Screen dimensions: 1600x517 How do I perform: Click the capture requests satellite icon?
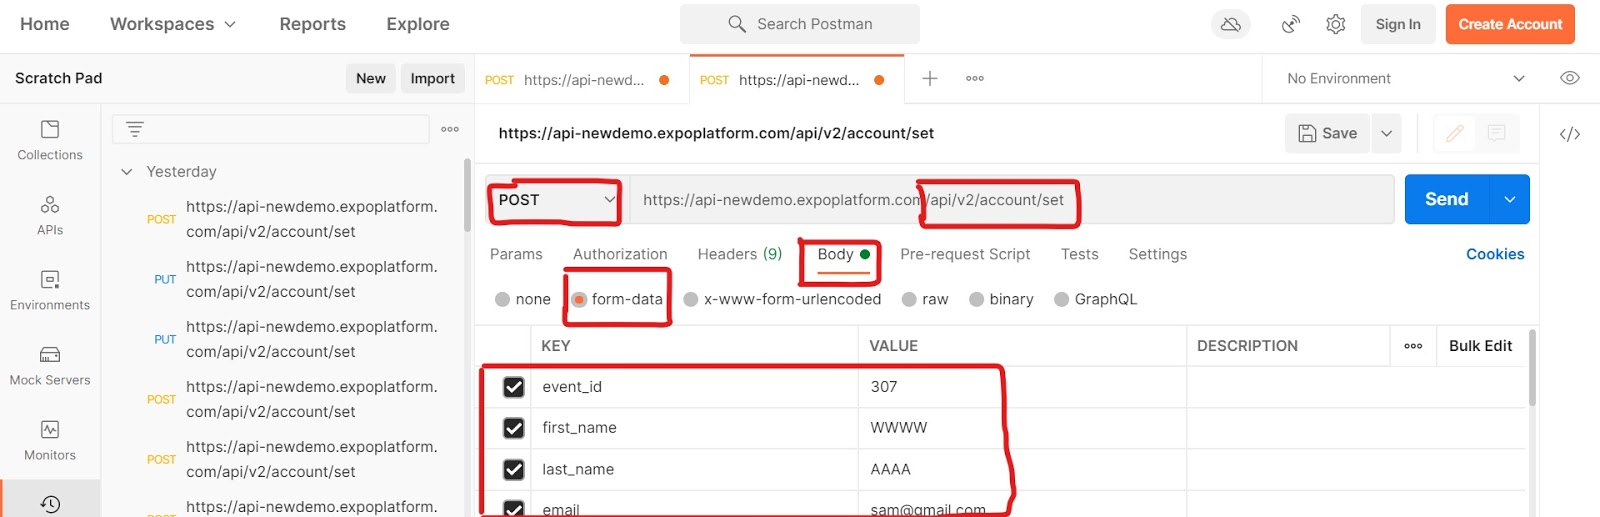(x=1291, y=24)
